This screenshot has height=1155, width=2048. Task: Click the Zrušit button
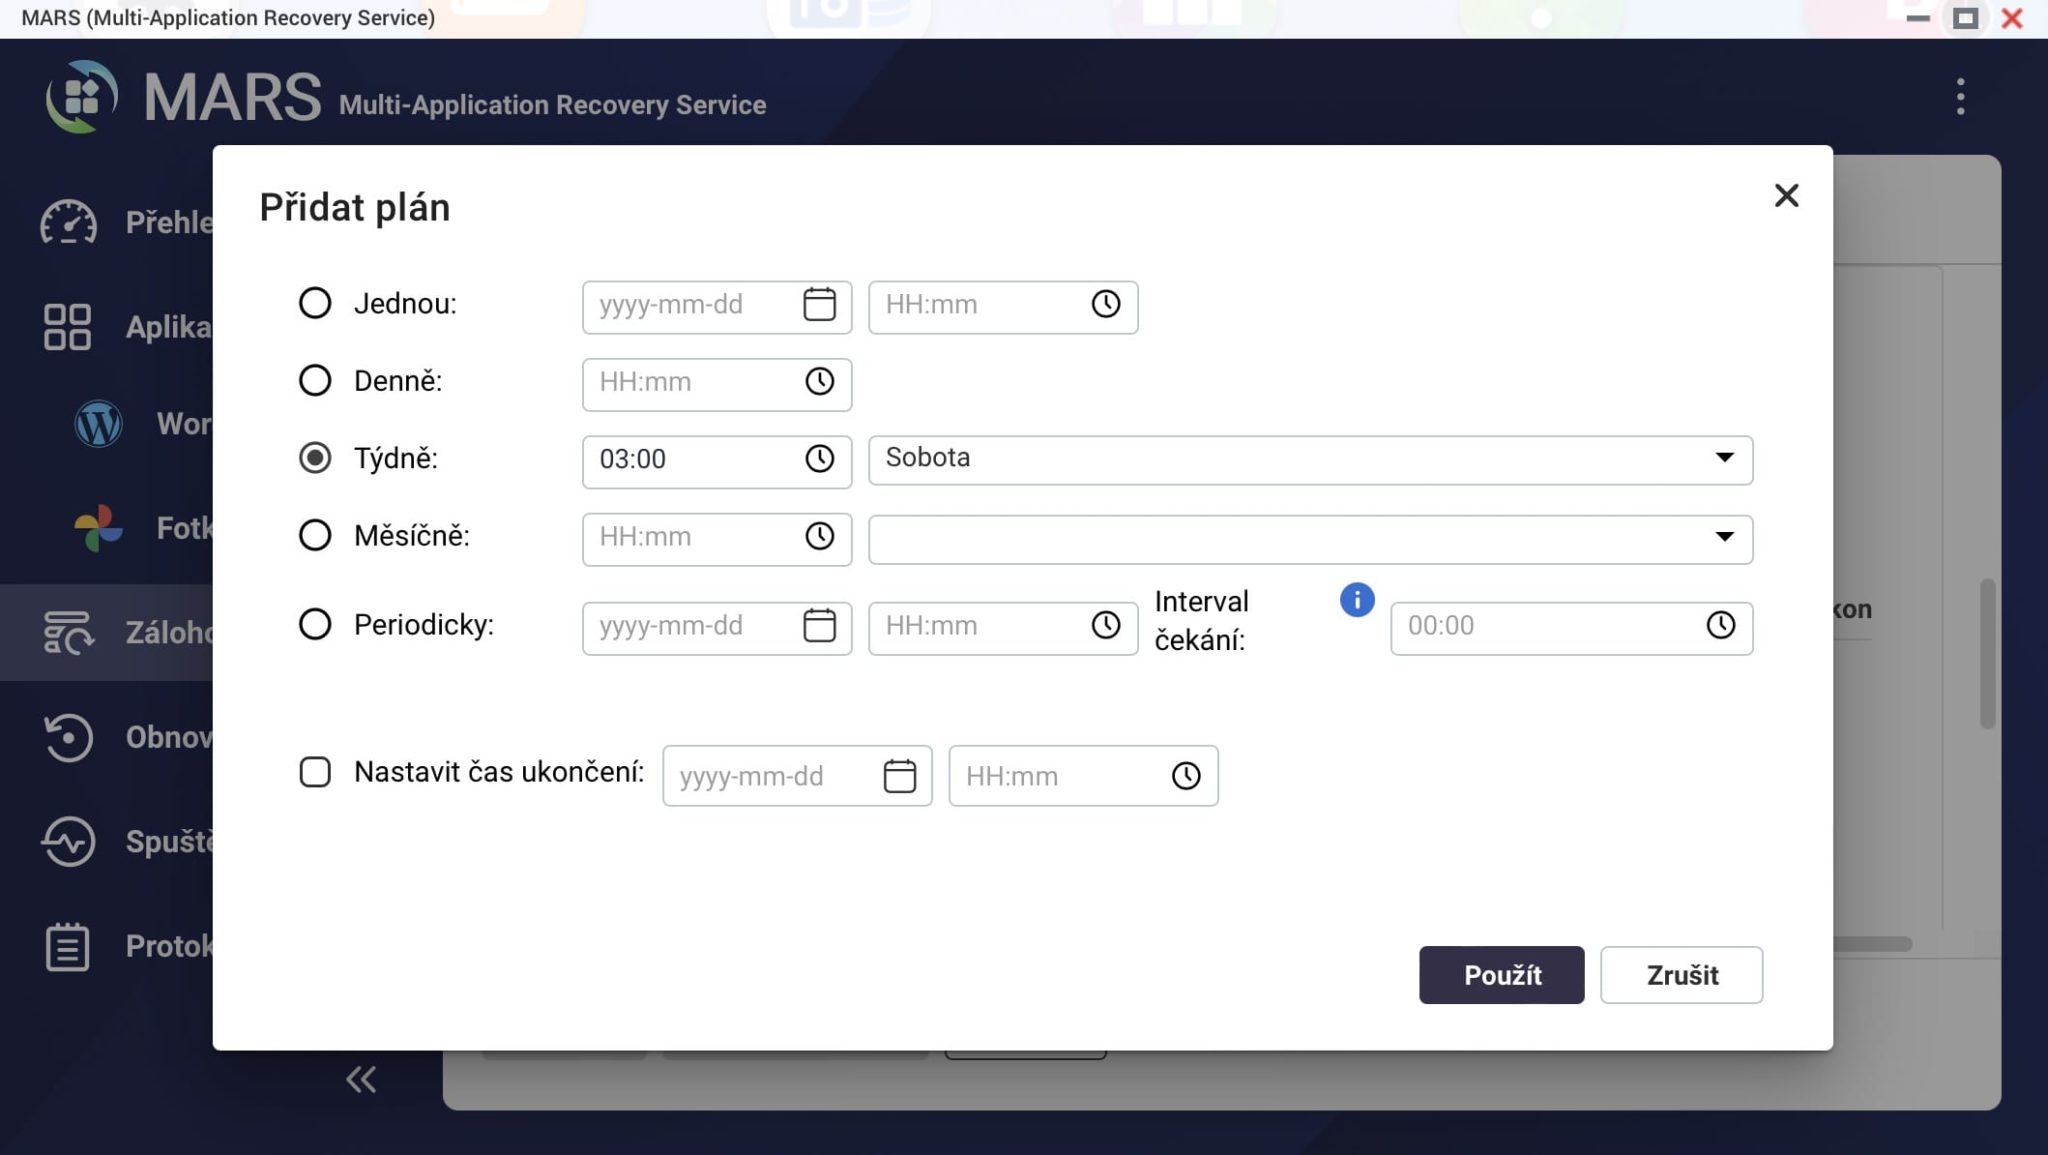[x=1681, y=975]
